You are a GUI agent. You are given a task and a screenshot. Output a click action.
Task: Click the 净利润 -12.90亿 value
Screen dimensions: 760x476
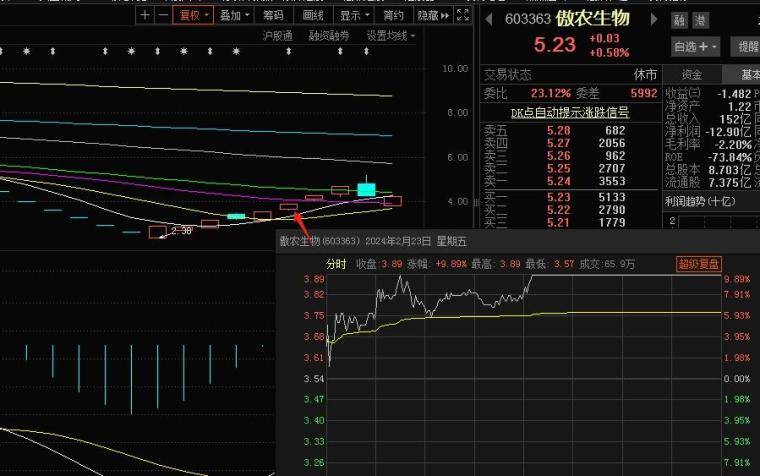728,132
